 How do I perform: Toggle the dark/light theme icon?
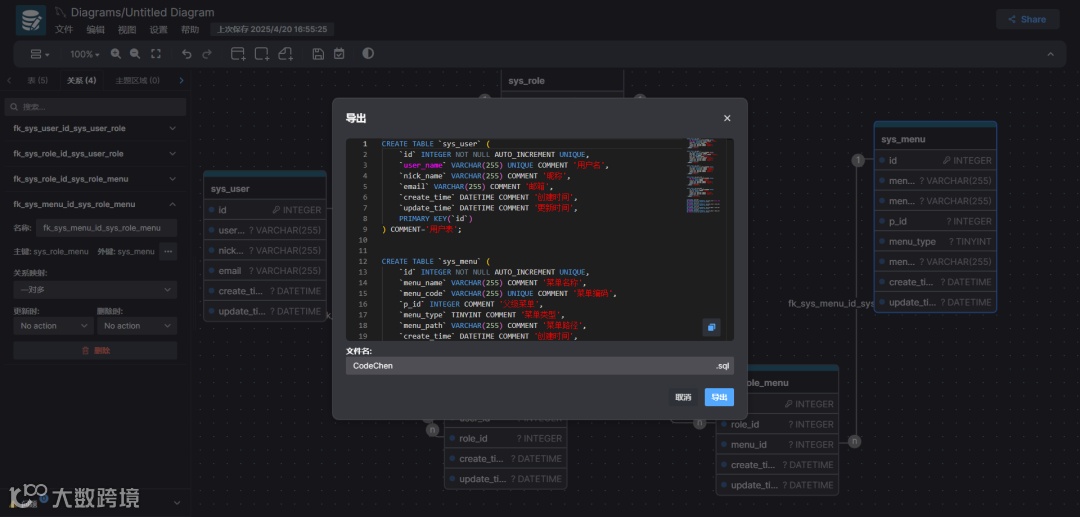tap(368, 53)
